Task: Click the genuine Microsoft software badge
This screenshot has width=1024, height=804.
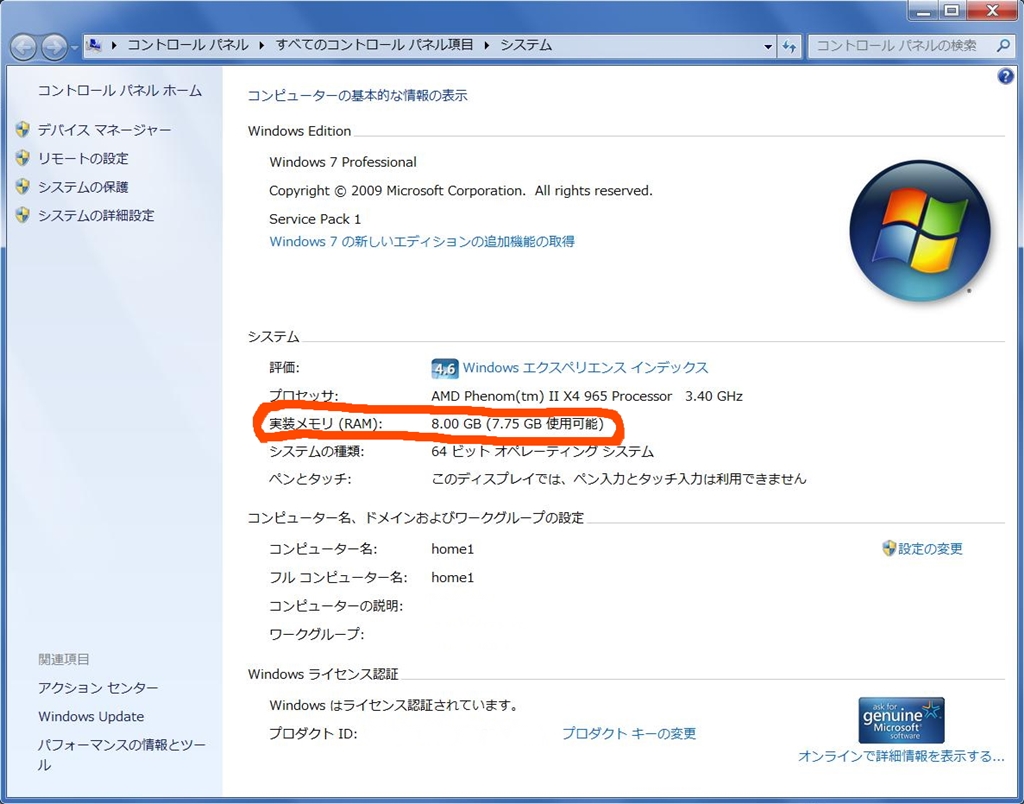Action: click(901, 720)
